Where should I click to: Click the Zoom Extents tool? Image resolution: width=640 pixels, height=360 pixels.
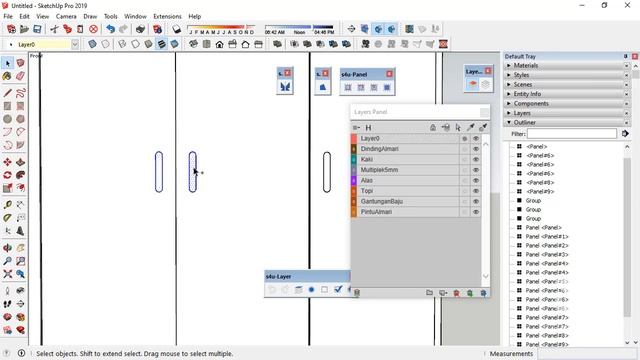[x=7, y=274]
